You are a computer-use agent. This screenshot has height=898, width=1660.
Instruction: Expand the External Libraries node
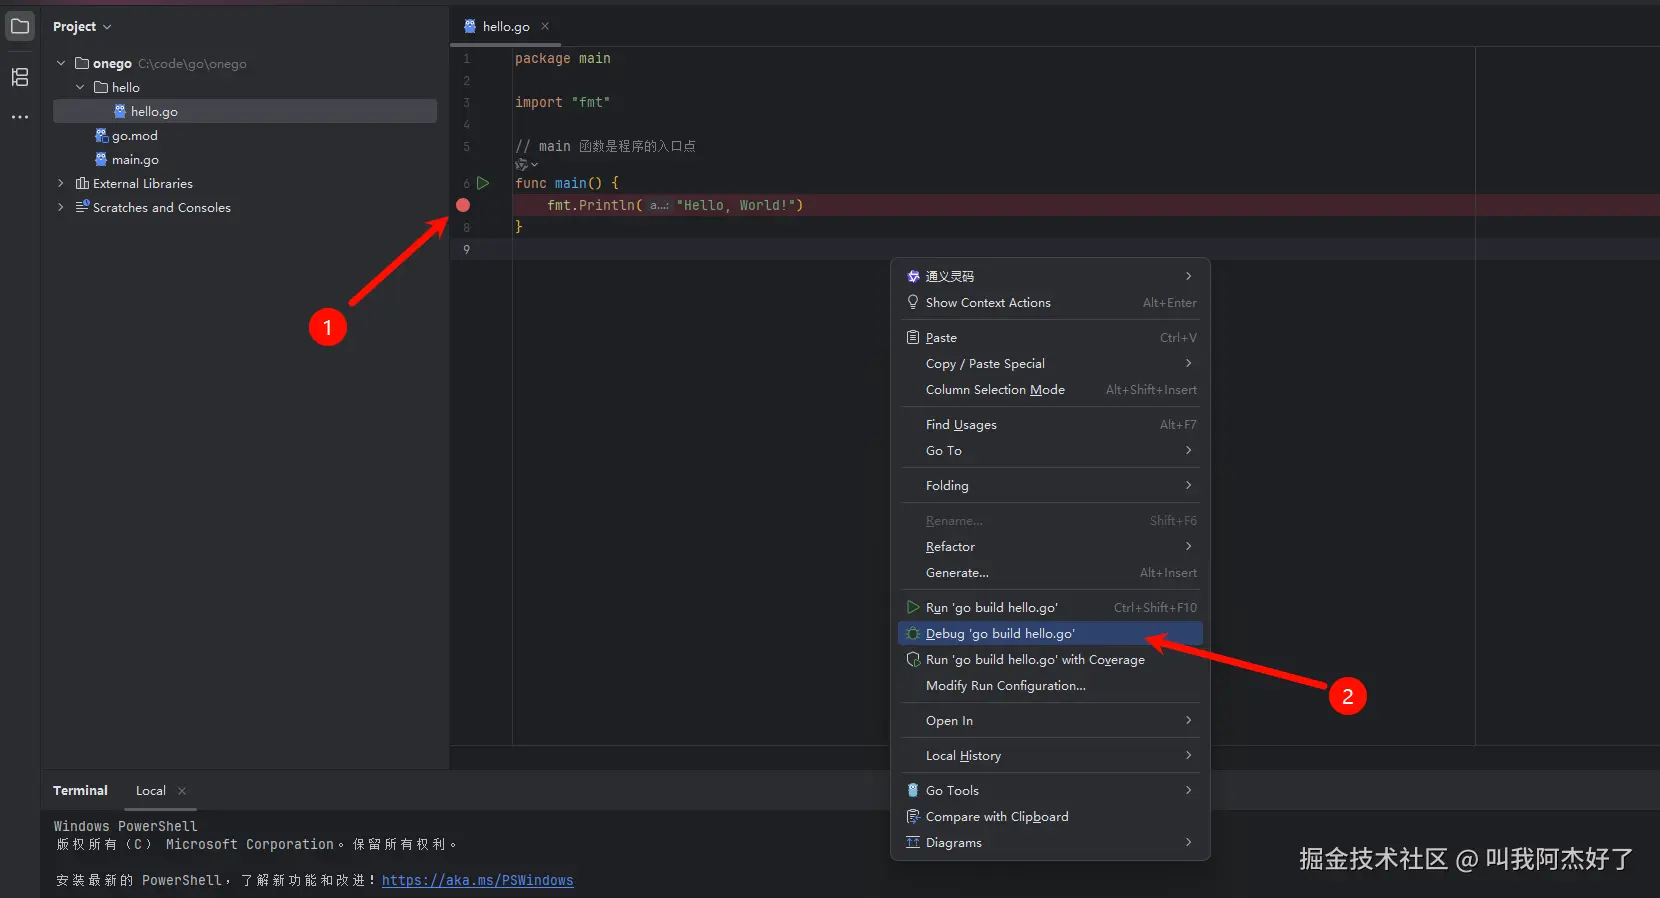(61, 183)
